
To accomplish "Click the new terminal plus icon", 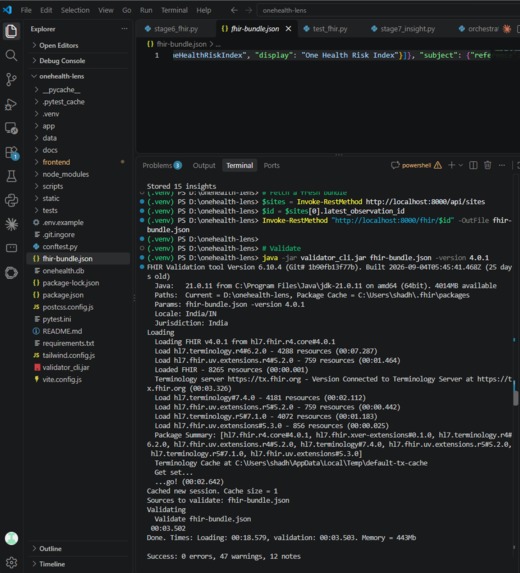I will [451, 165].
